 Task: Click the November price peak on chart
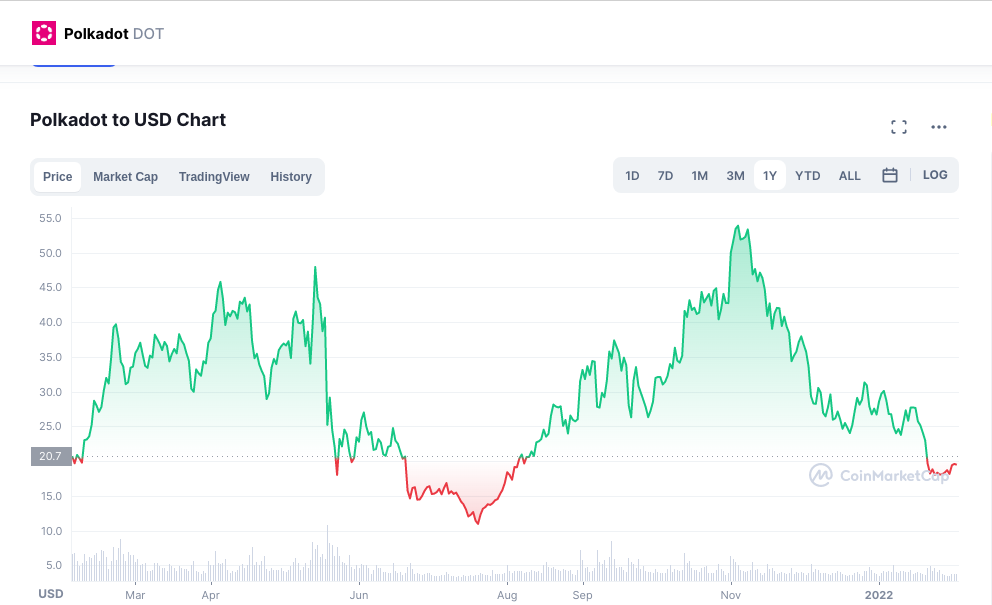[x=738, y=227]
